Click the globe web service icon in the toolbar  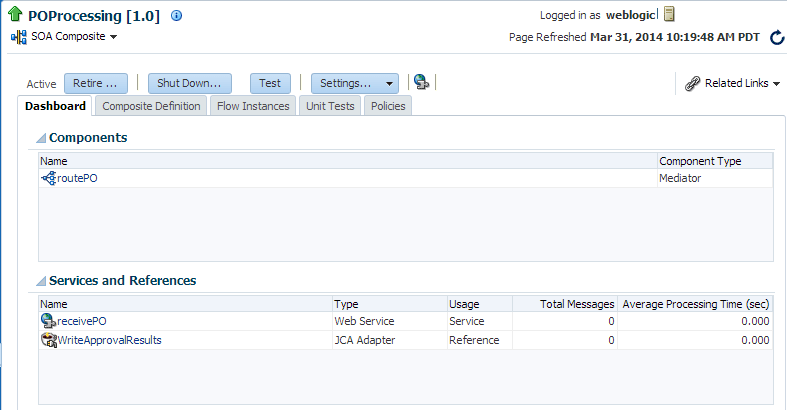tap(422, 82)
